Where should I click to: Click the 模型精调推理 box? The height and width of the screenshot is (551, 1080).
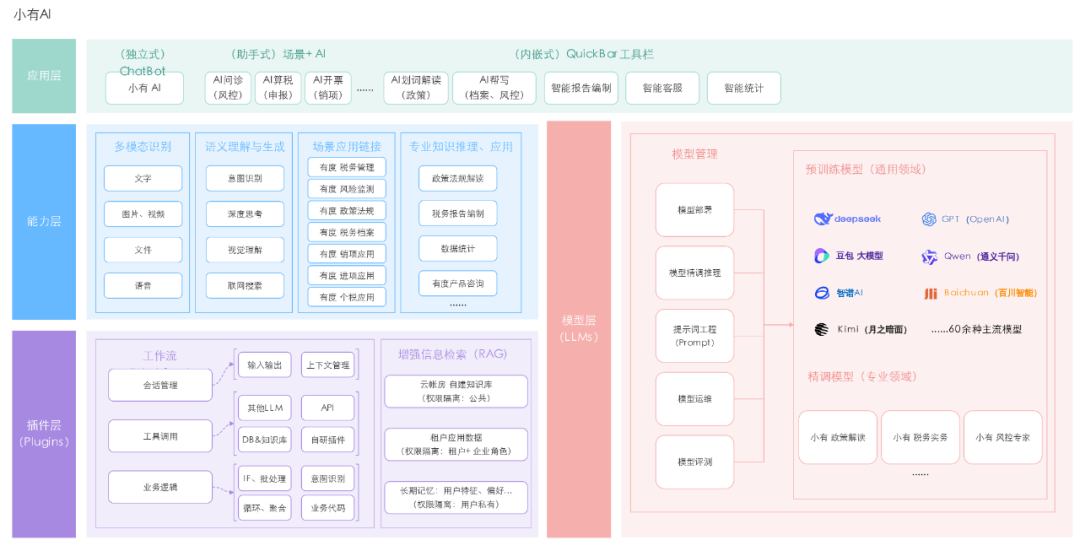[x=694, y=273]
